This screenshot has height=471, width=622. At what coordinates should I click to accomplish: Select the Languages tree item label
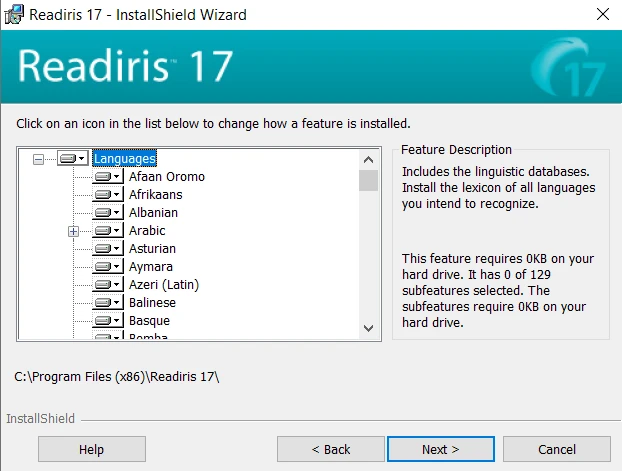124,159
